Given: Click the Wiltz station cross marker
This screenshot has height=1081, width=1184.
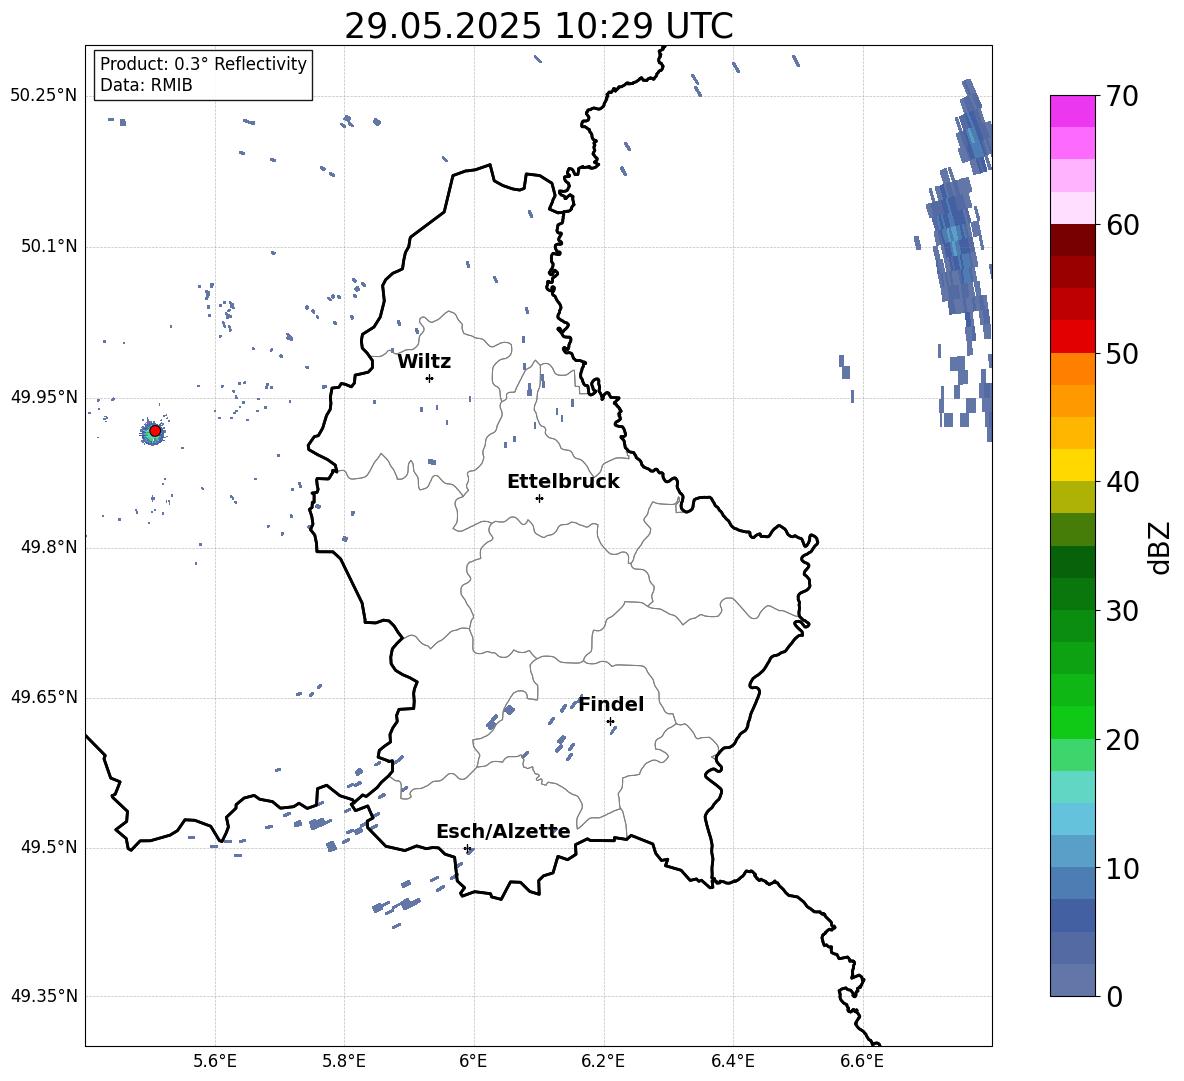Looking at the screenshot, I should coord(429,378).
